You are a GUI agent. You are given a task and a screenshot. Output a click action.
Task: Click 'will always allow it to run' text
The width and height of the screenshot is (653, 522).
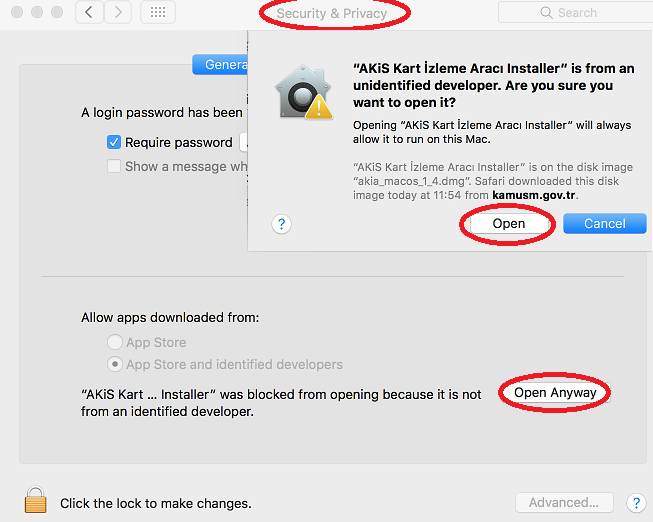pos(492,132)
